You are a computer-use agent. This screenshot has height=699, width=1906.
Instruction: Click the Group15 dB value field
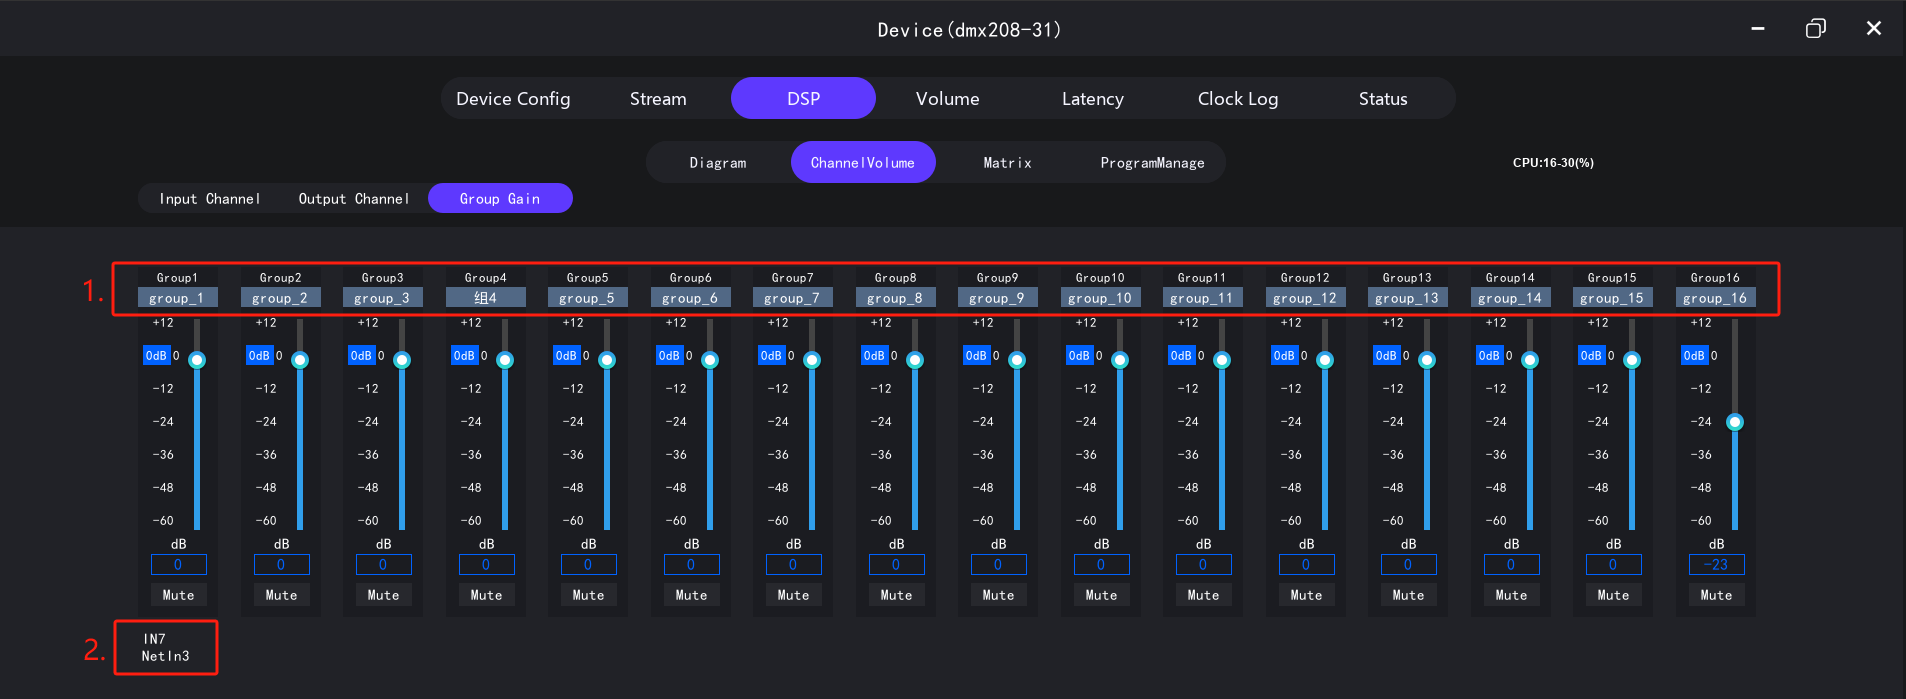tap(1614, 565)
